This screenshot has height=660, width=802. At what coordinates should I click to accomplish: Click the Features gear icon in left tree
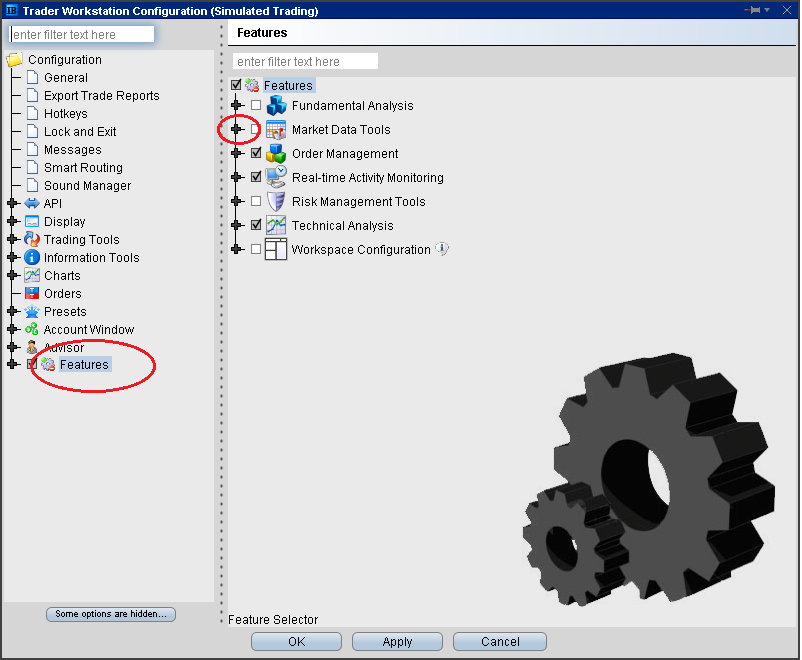pos(48,364)
